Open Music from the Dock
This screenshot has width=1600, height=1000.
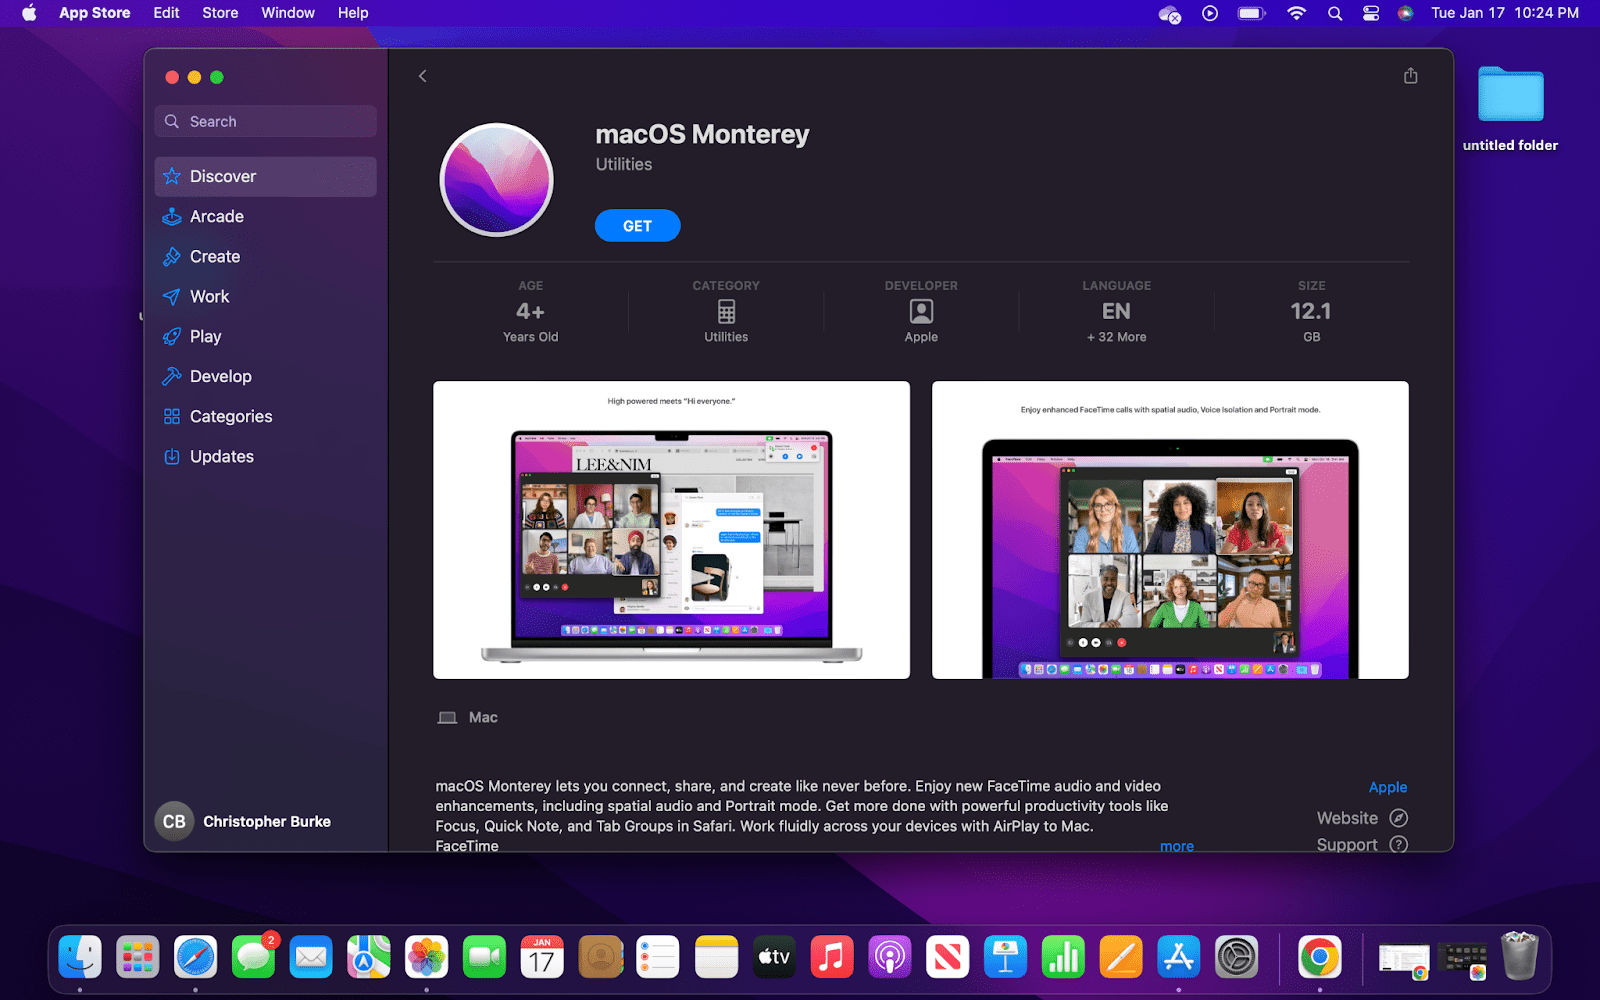832,958
